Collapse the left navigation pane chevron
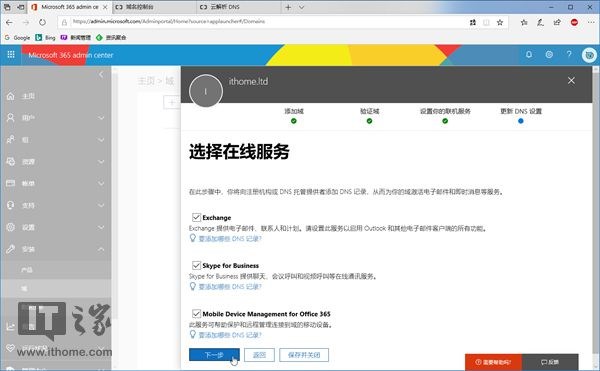This screenshot has height=371, width=600. [x=101, y=74]
